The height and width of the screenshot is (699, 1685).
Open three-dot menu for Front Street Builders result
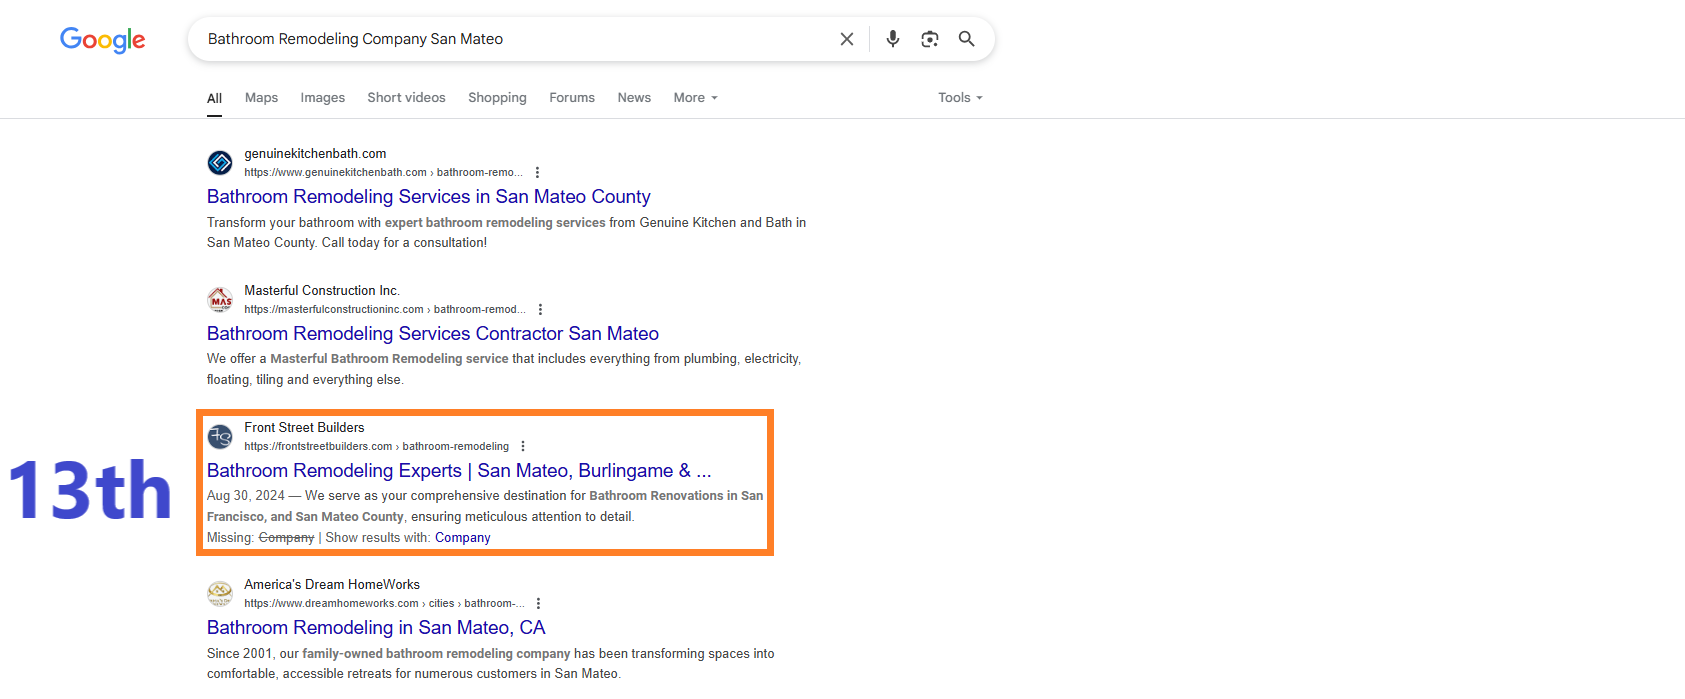pyautogui.click(x=523, y=447)
